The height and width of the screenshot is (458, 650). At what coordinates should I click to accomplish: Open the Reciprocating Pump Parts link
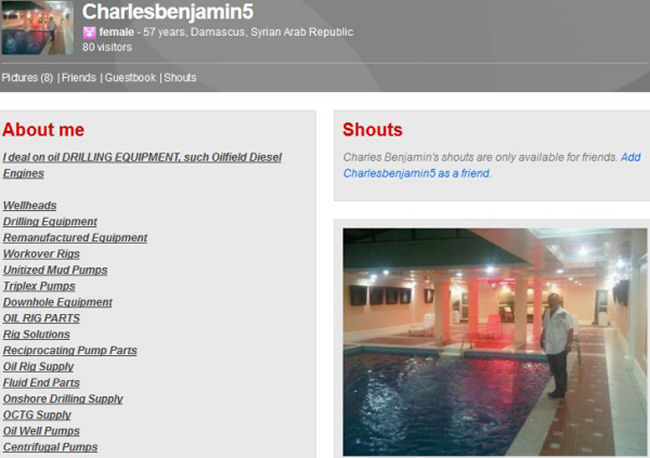(70, 350)
